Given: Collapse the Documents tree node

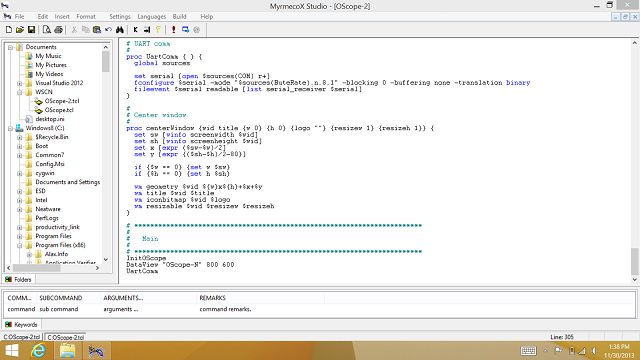Looking at the screenshot, I should tap(11, 47).
